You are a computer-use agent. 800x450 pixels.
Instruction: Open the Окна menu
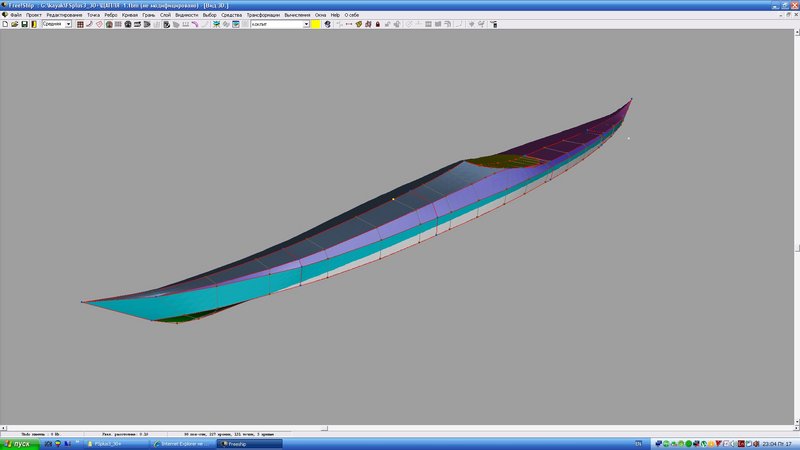point(320,15)
